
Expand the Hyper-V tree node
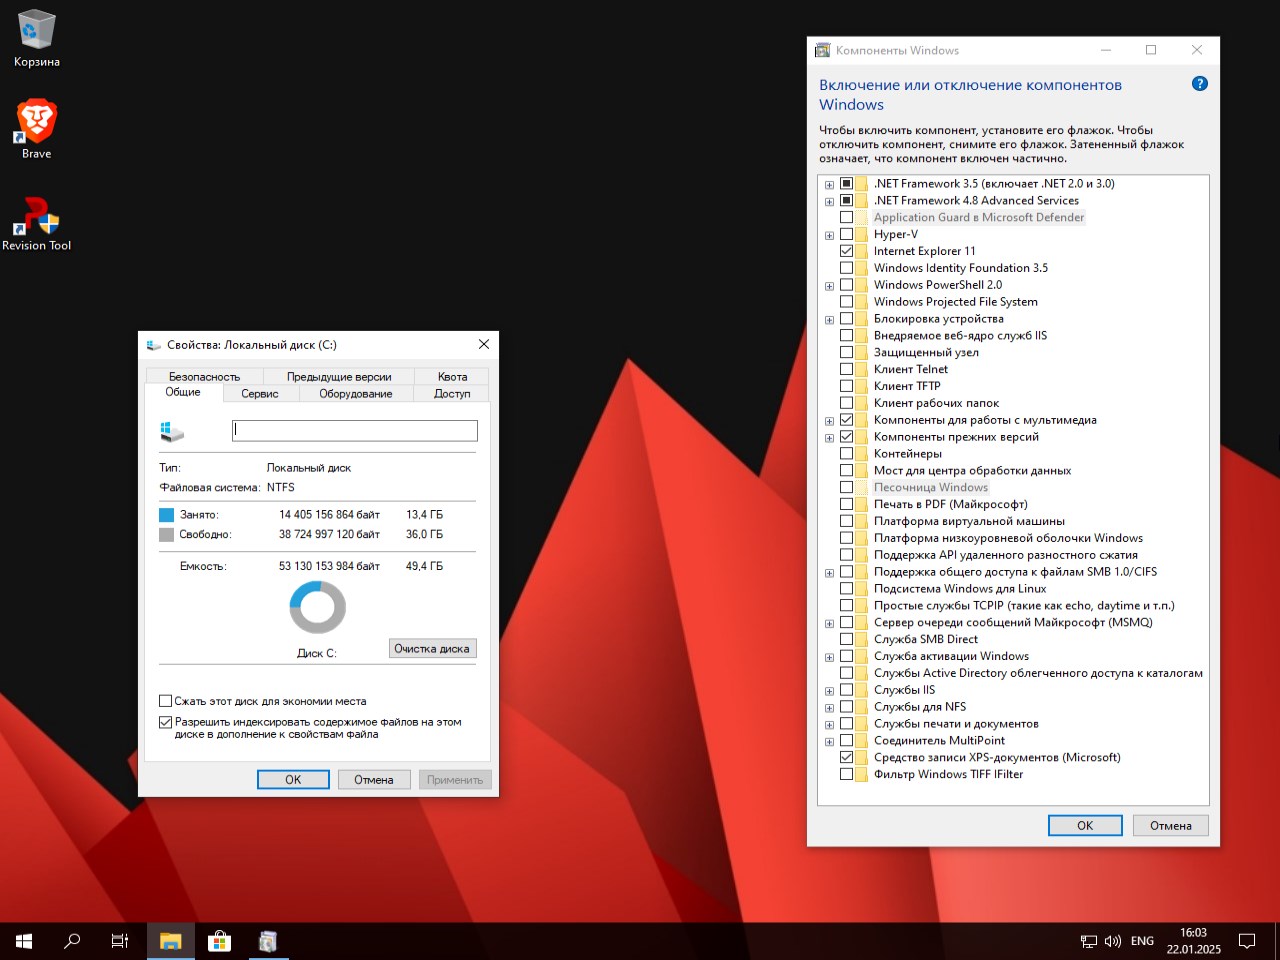[829, 235]
